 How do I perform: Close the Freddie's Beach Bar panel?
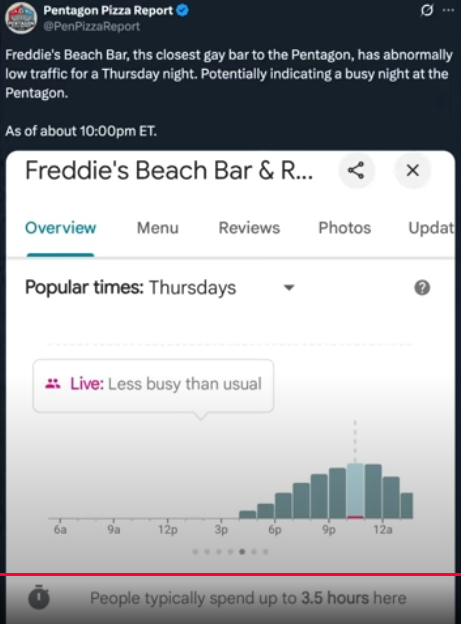click(x=413, y=171)
